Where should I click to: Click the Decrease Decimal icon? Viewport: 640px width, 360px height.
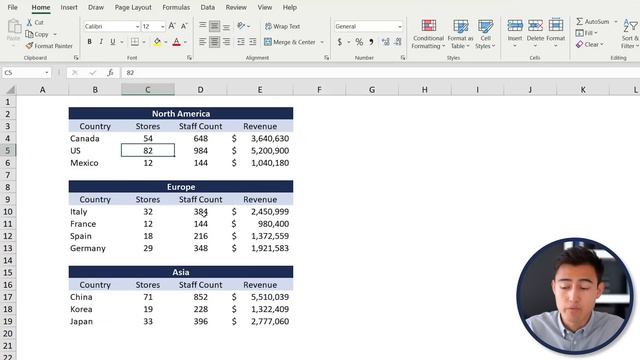pos(398,42)
